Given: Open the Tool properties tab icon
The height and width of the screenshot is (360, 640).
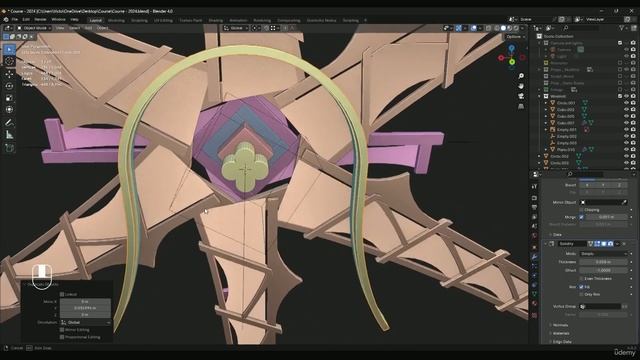Looking at the screenshot, I should pos(534,187).
